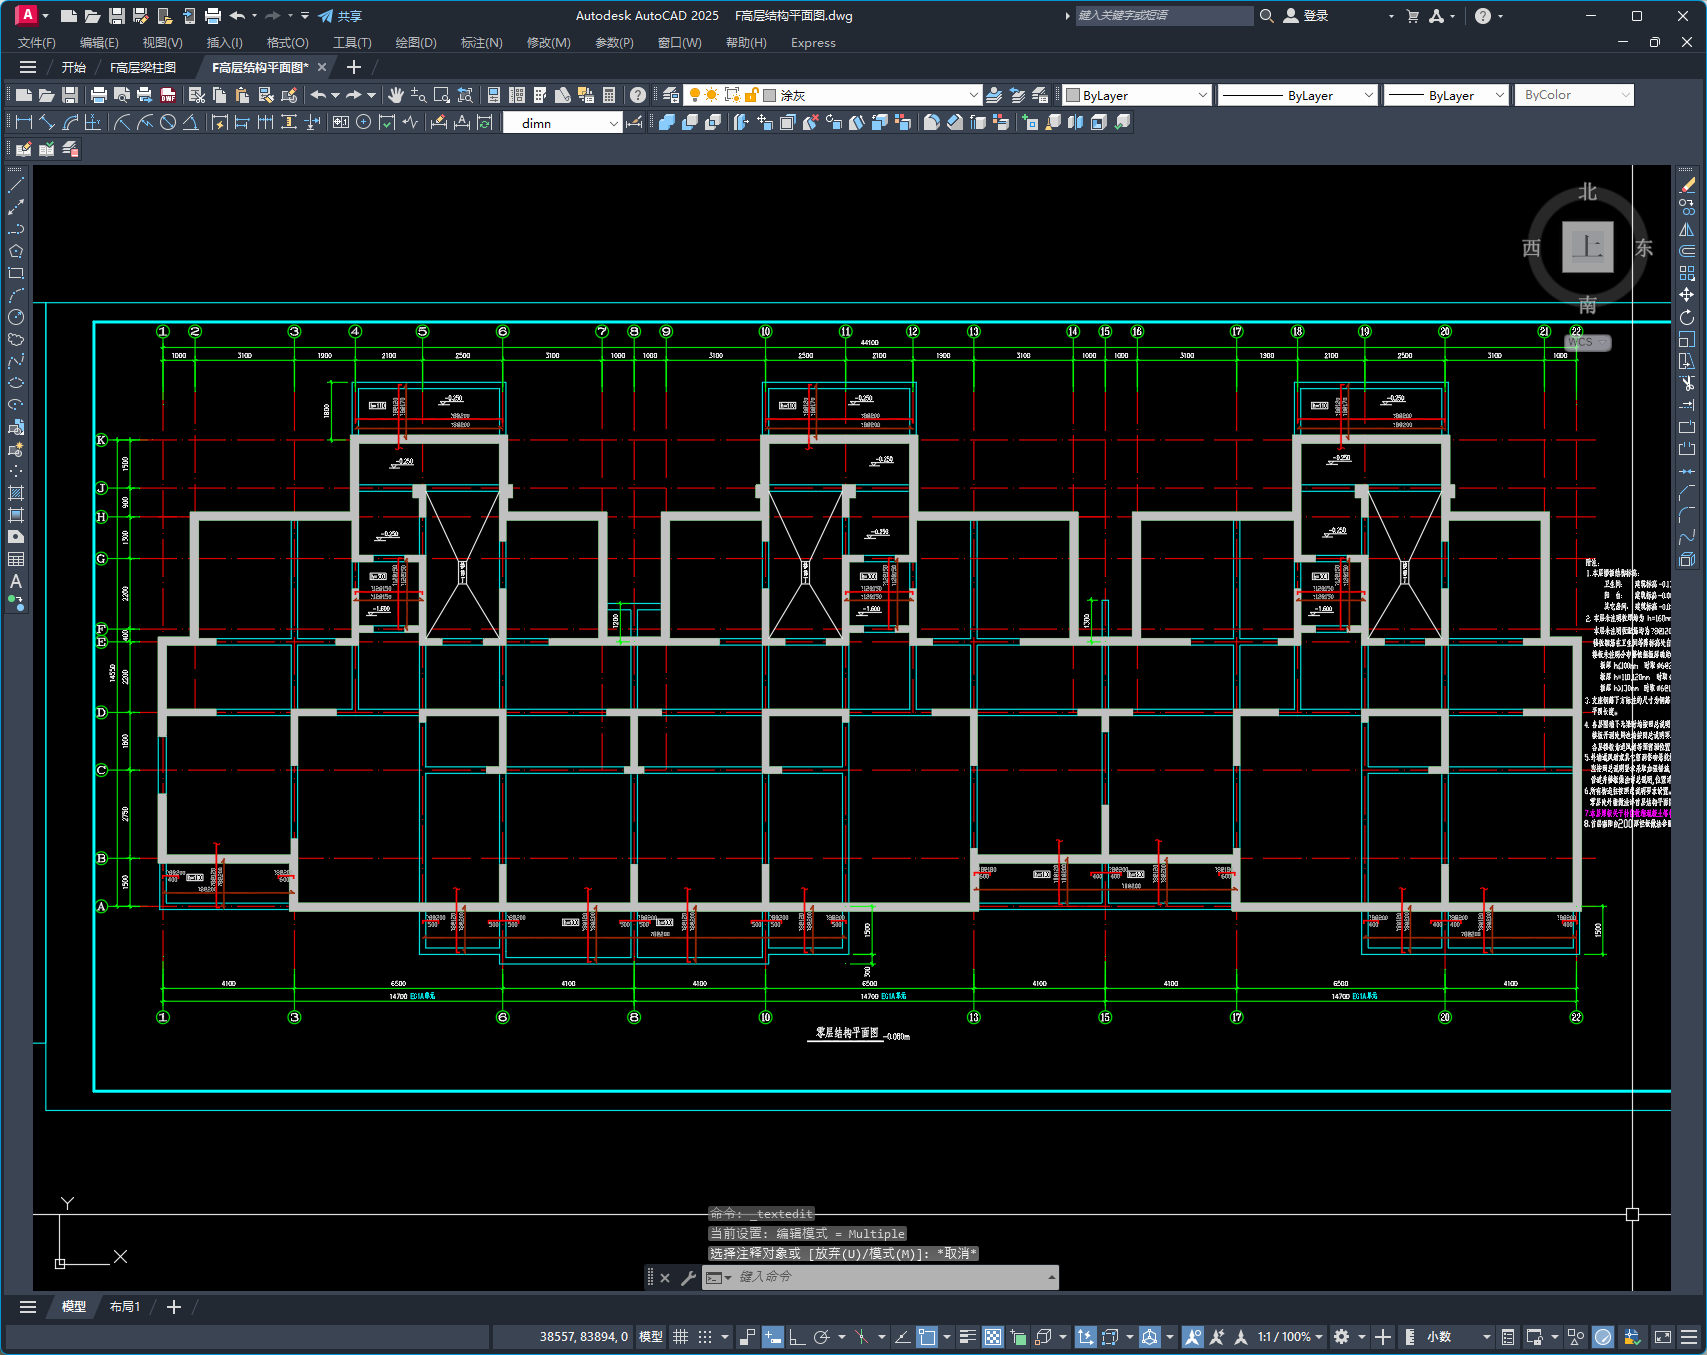1707x1355 pixels.
Task: Click the Help question mark toolbar icon
Action: (638, 95)
